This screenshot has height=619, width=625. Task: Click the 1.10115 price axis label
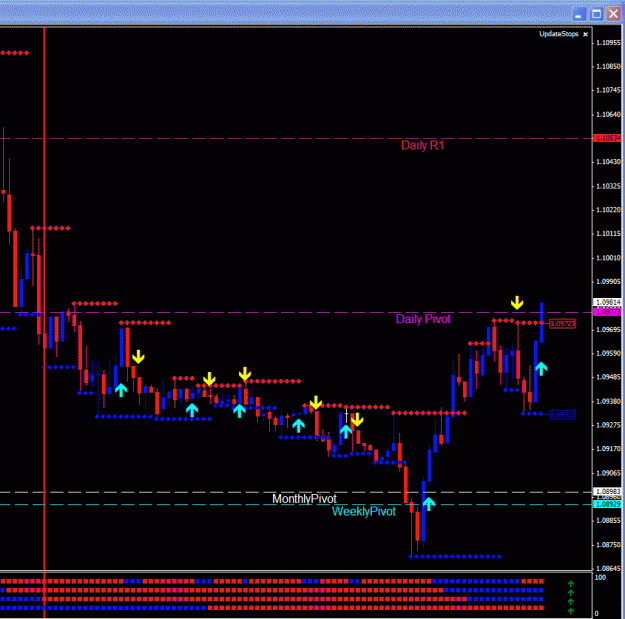pyautogui.click(x=608, y=234)
